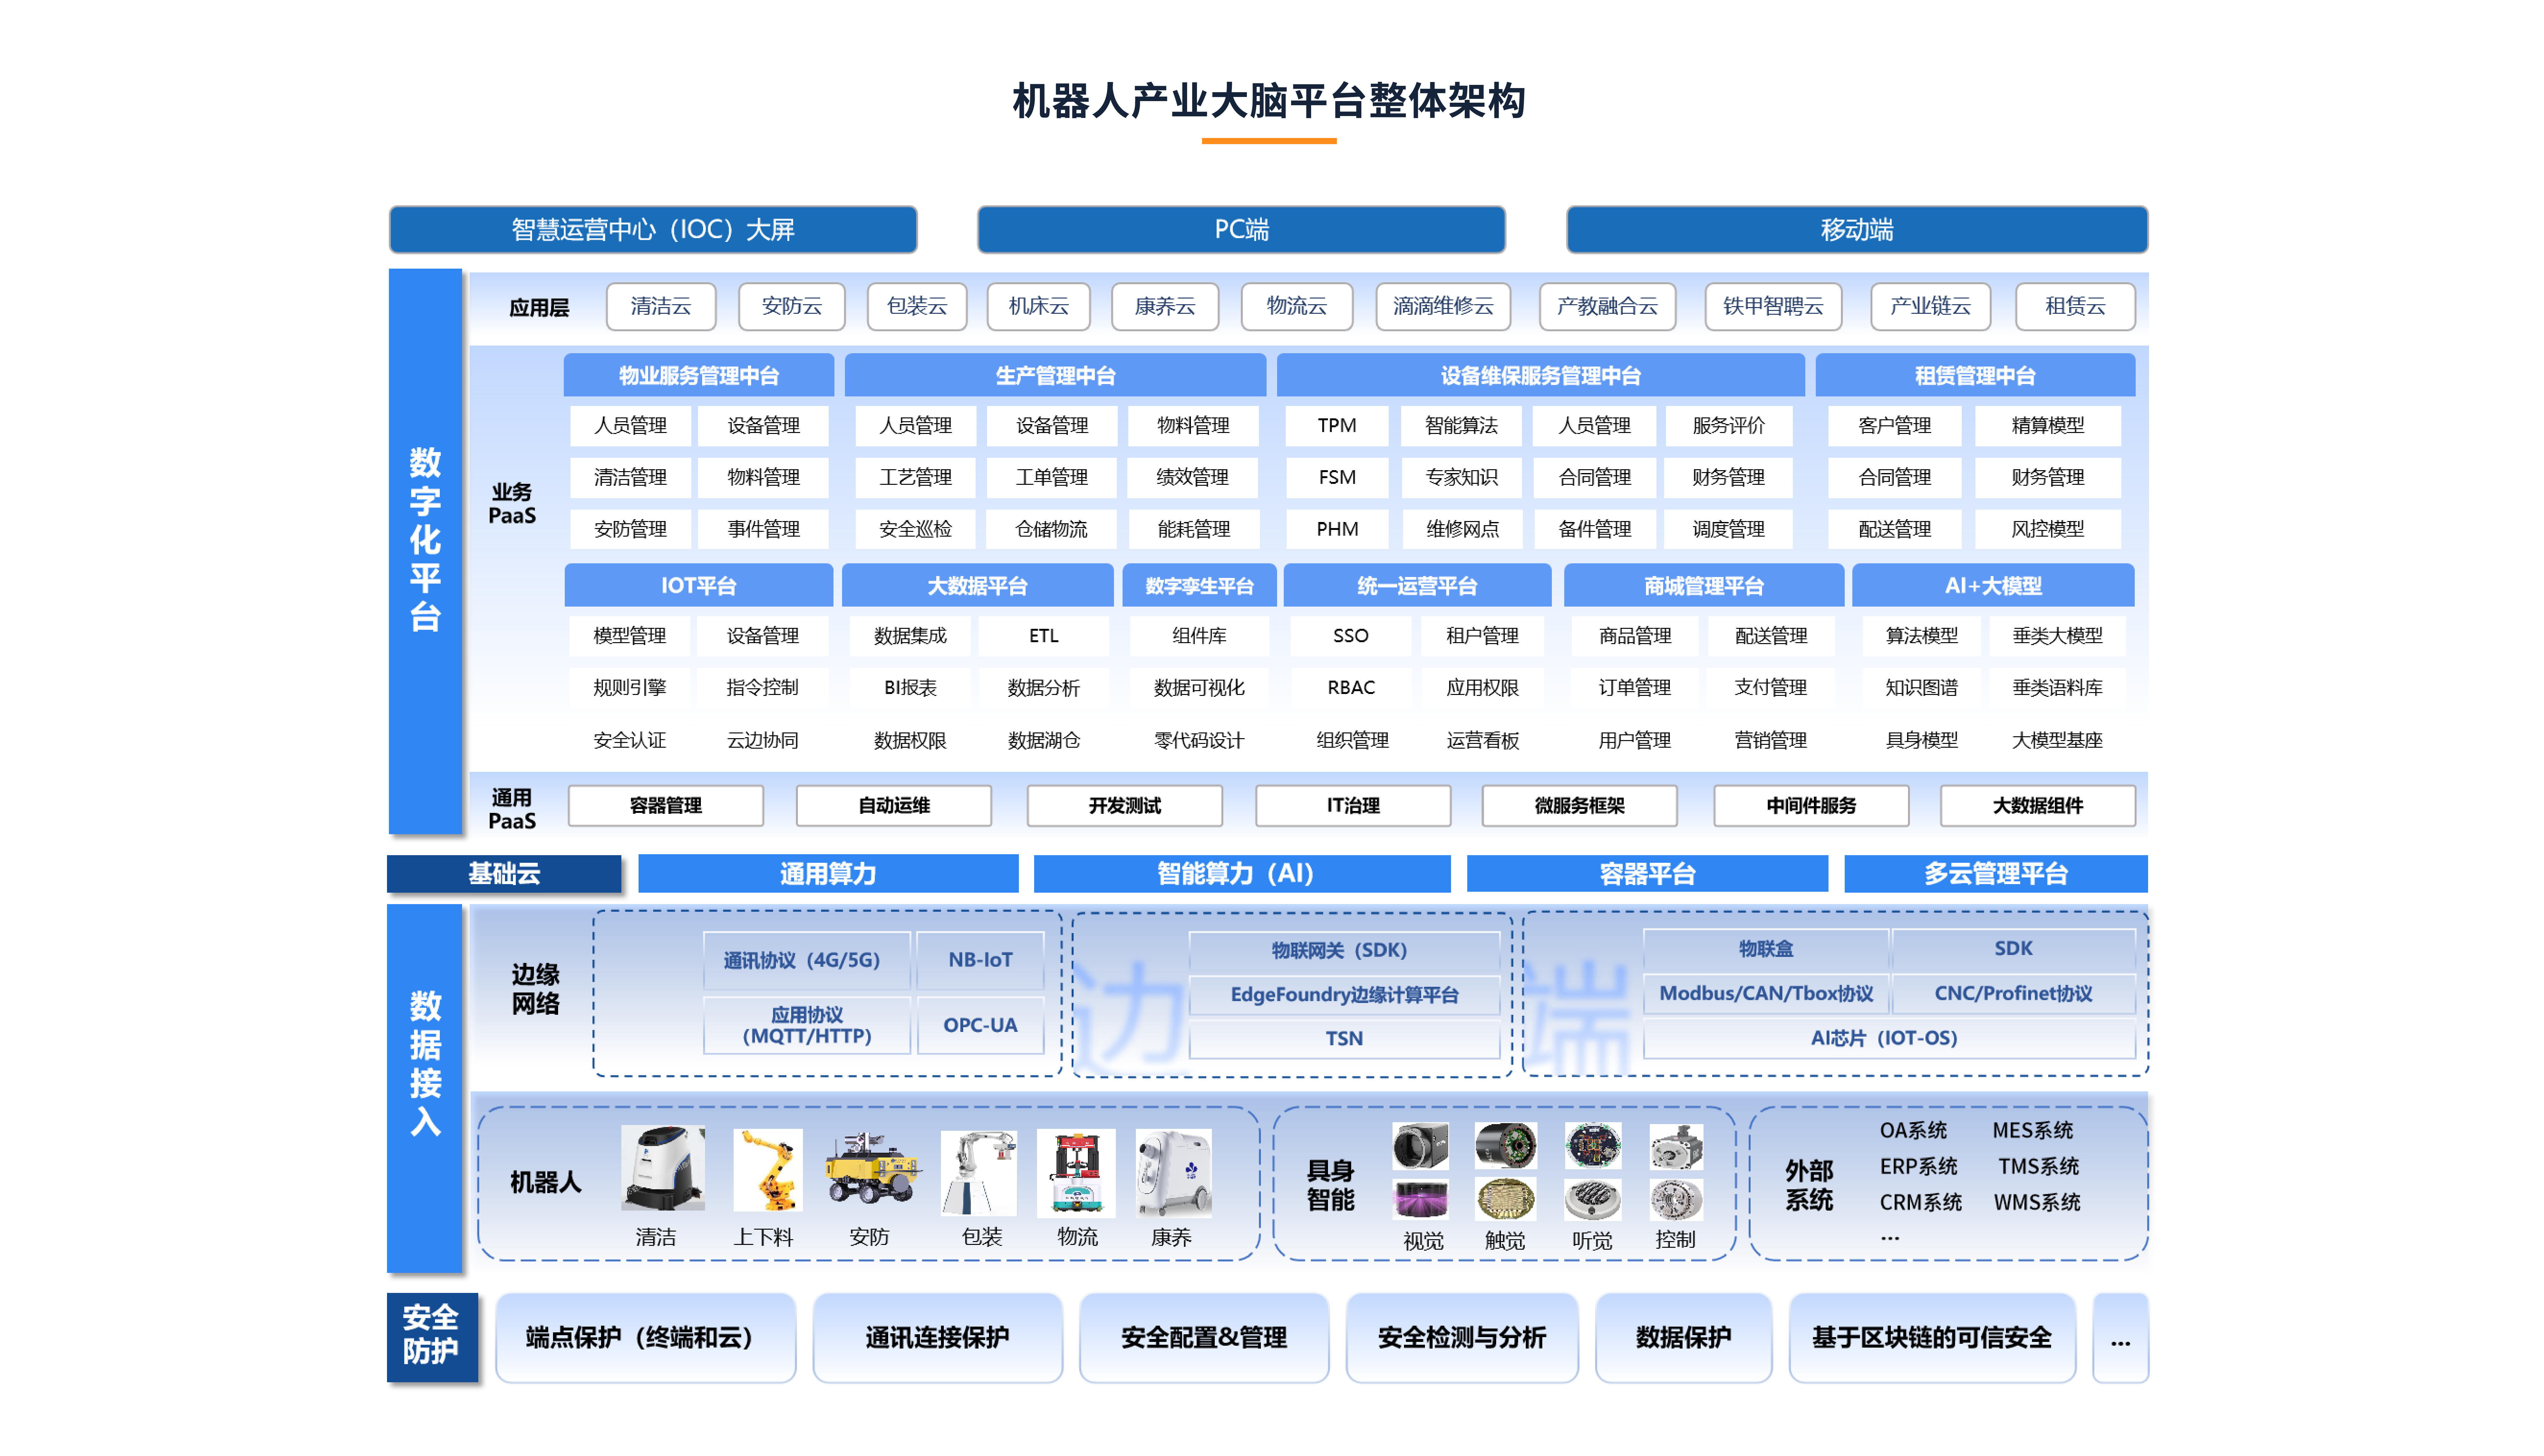Click the 数据保护 security box
This screenshot has height=1456, width=2544.
click(x=1683, y=1337)
